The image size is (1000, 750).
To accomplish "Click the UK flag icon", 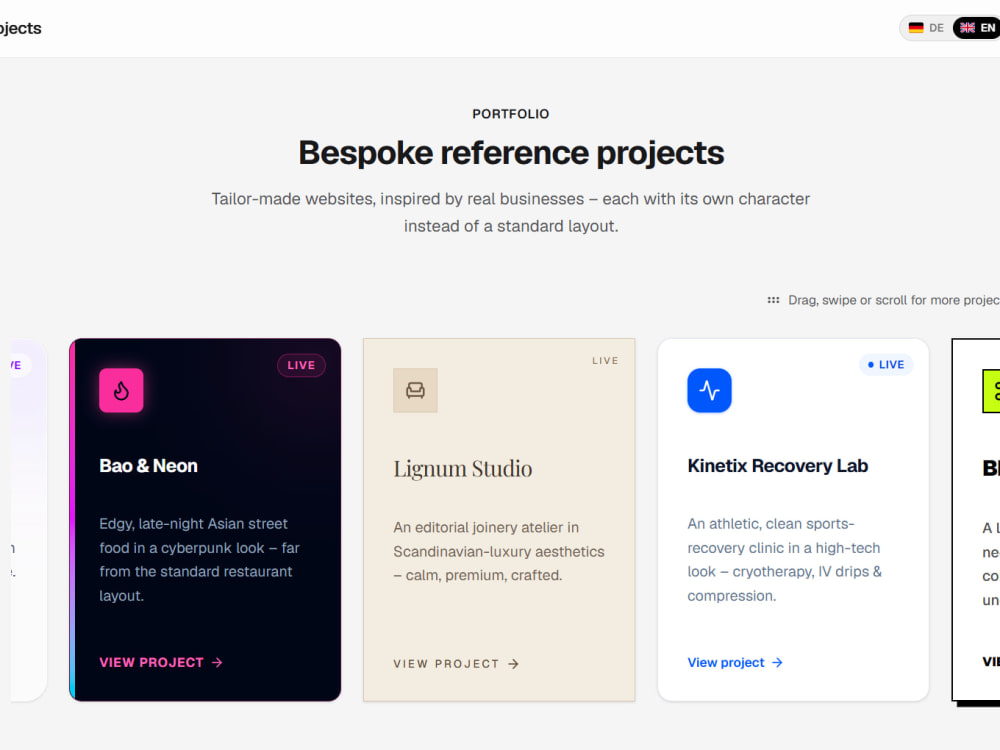I will [x=967, y=28].
